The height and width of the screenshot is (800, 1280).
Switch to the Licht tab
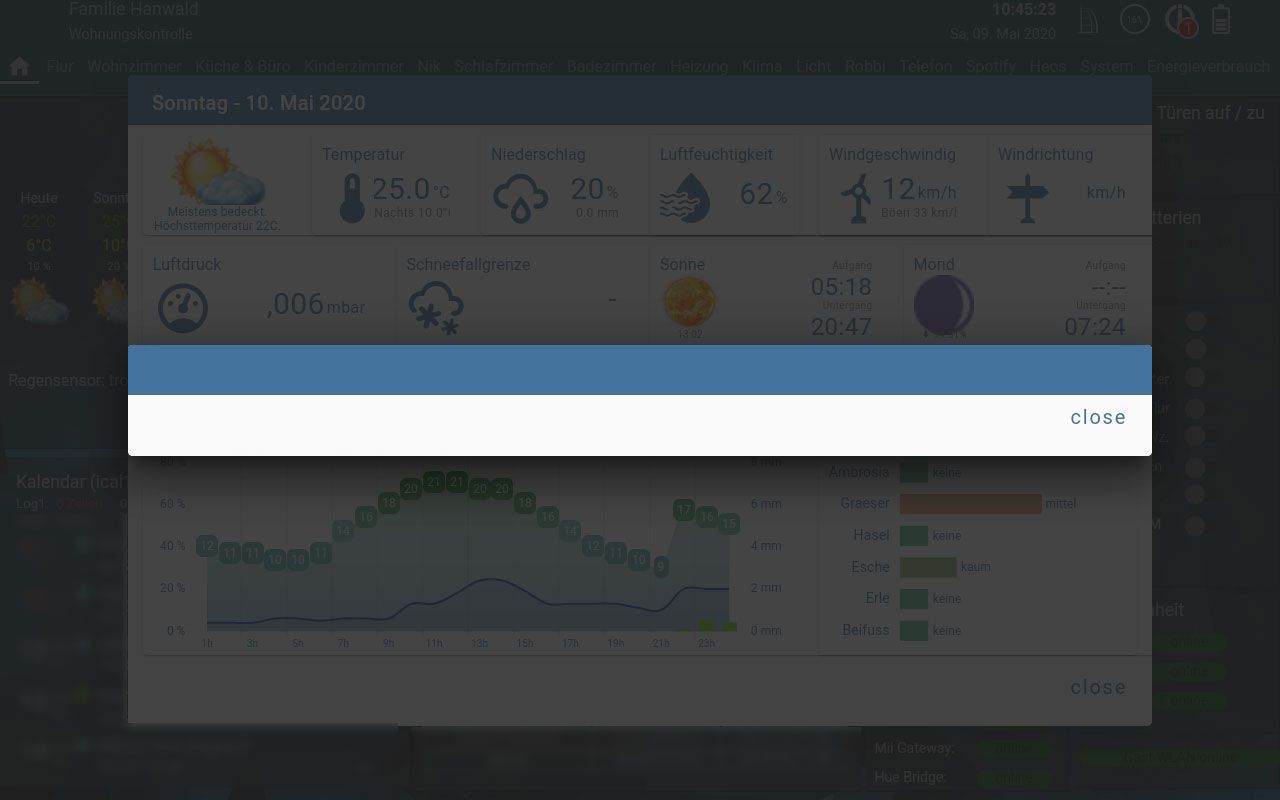[813, 66]
